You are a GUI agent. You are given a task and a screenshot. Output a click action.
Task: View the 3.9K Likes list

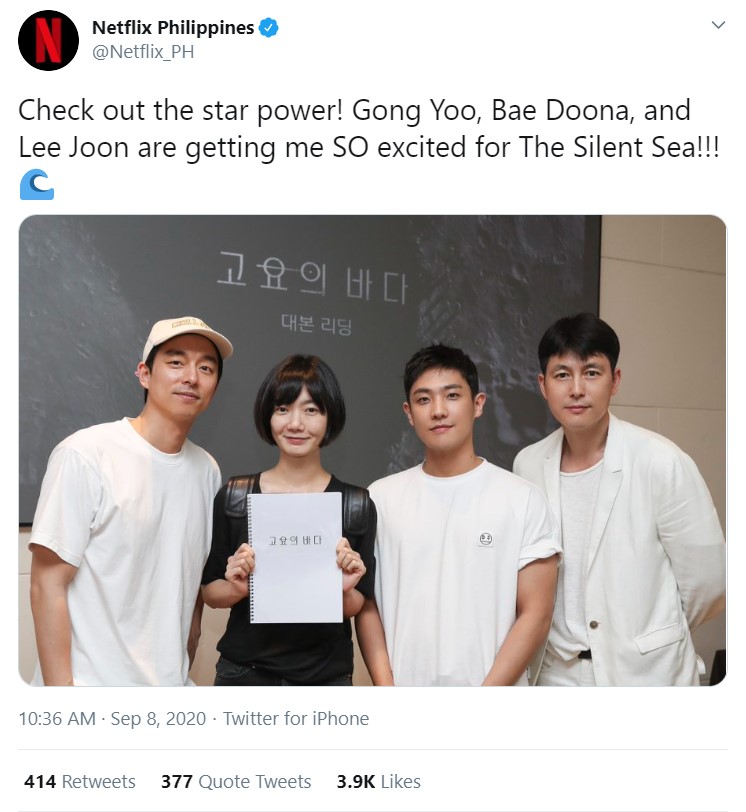378,781
